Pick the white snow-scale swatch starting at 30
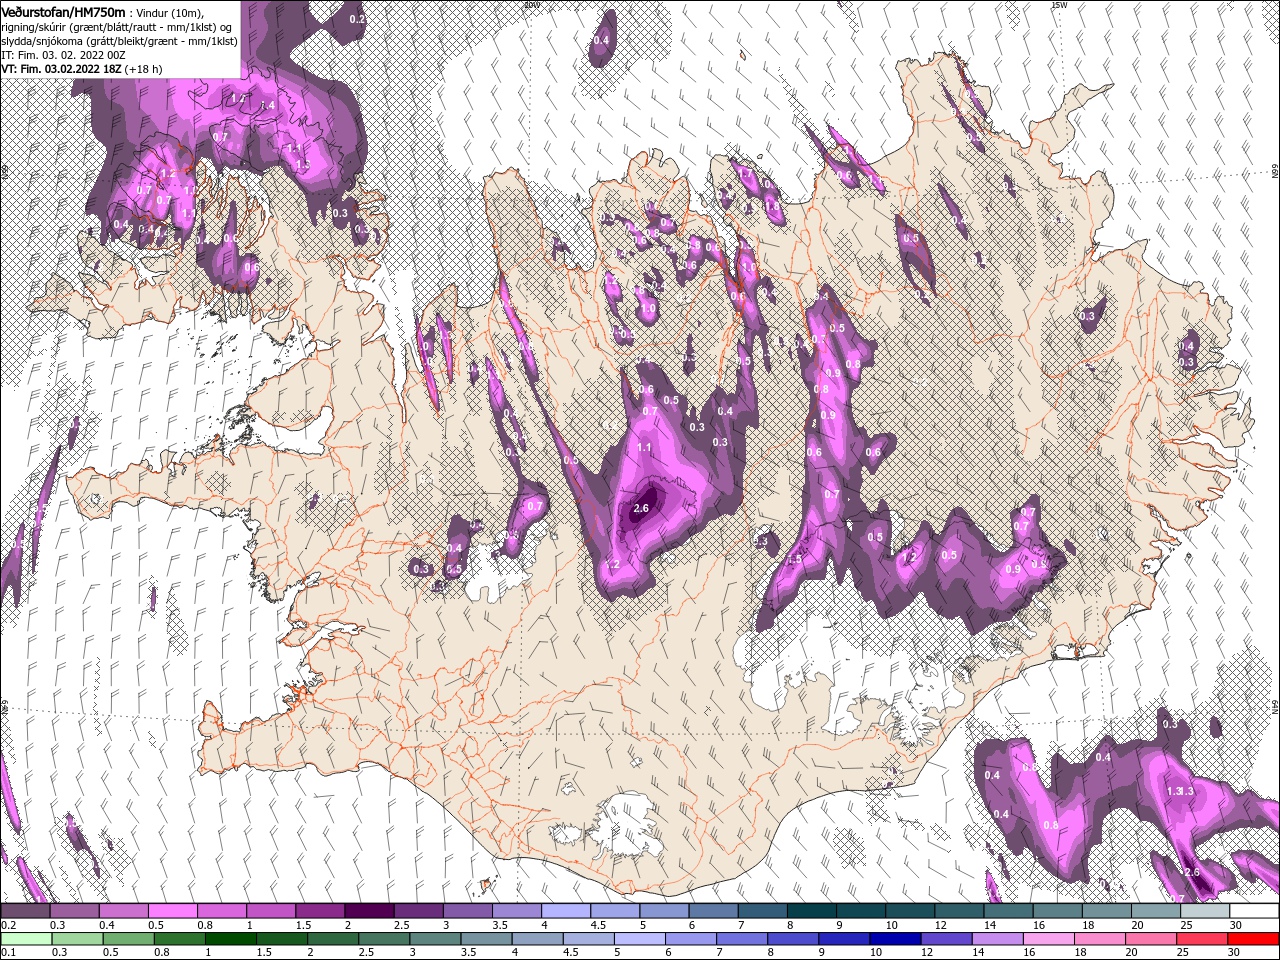 [1253, 911]
